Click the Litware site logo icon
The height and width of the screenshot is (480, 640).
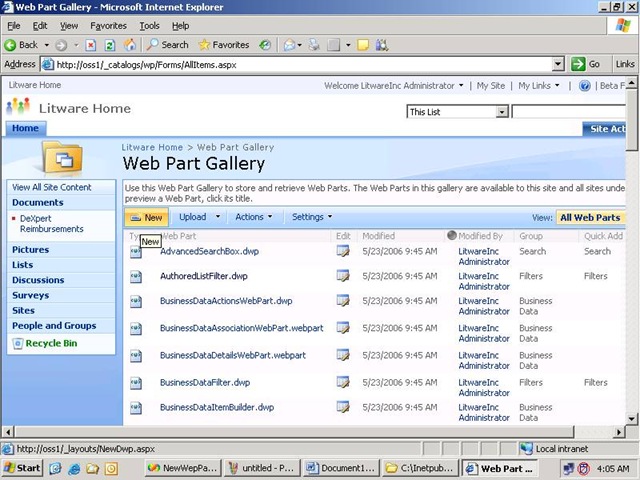[x=18, y=107]
